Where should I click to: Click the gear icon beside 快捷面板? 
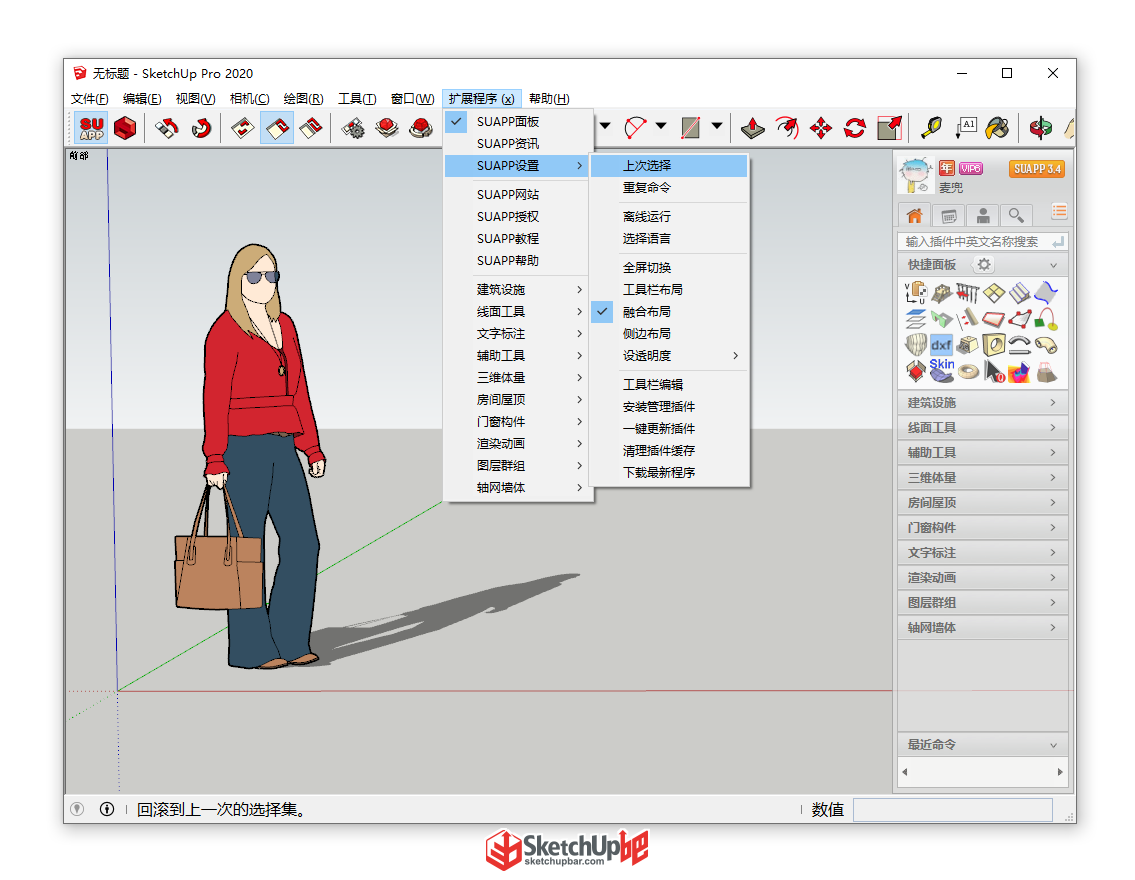click(x=983, y=264)
